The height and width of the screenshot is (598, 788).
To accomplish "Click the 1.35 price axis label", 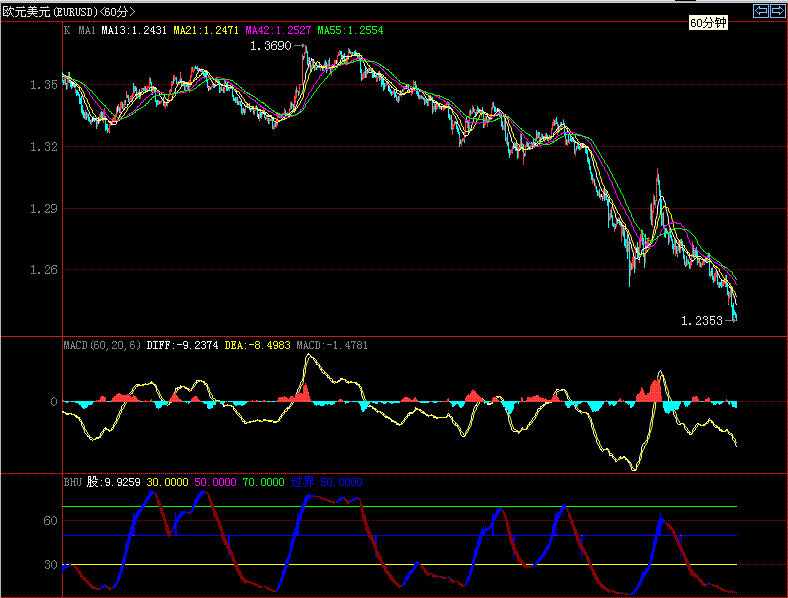I will (x=42, y=85).
